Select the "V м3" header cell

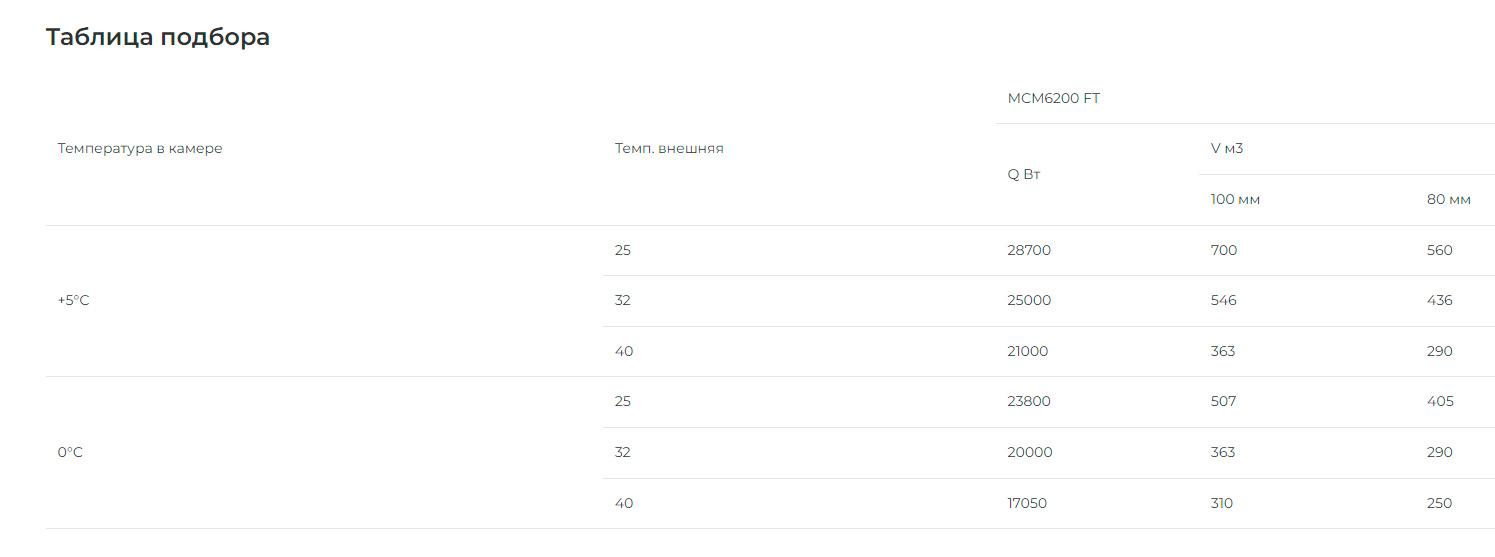pyautogui.click(x=1227, y=149)
